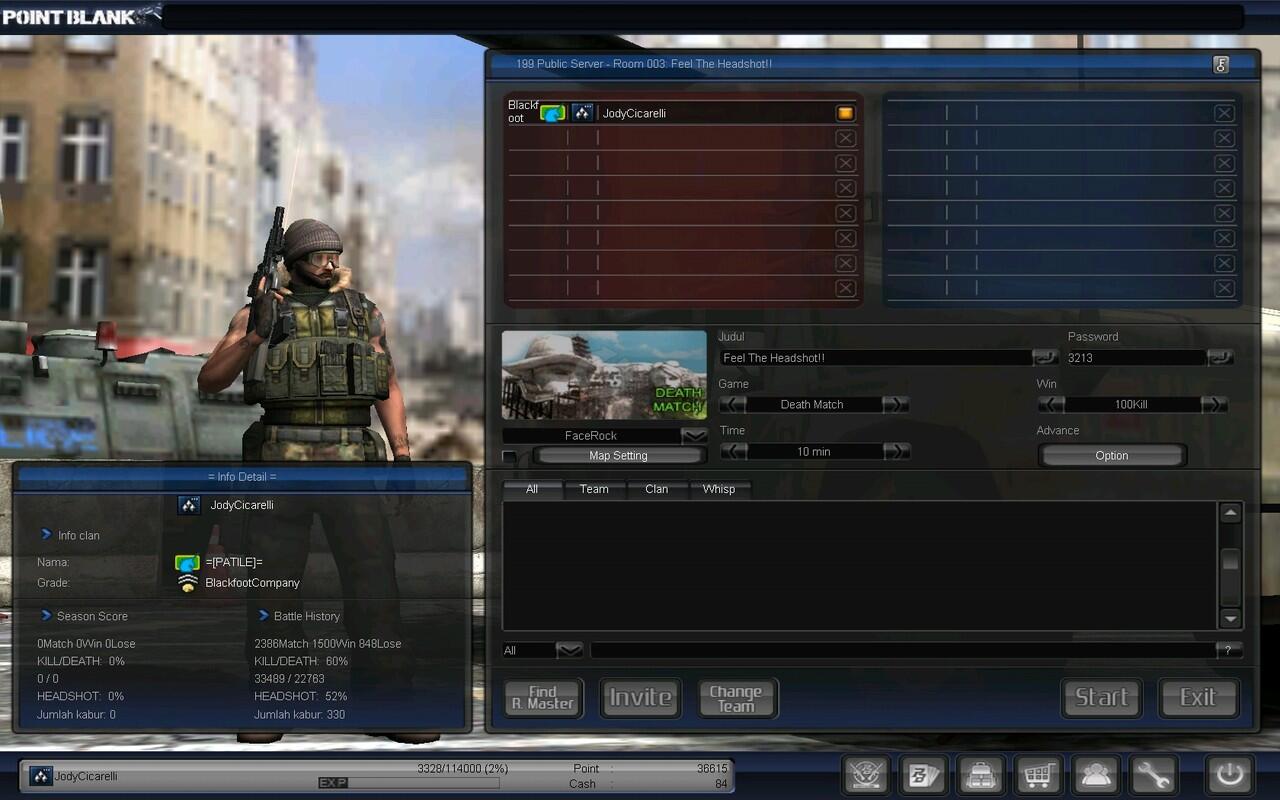This screenshot has height=800, width=1280.
Task: Click rank badge in bottom status bar
Action: 41,776
